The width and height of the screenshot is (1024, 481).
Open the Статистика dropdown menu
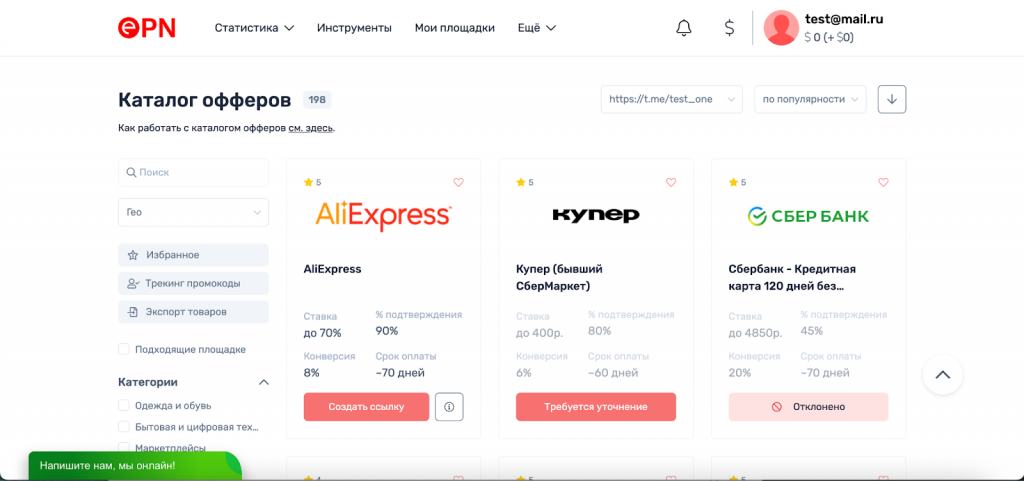[x=254, y=28]
